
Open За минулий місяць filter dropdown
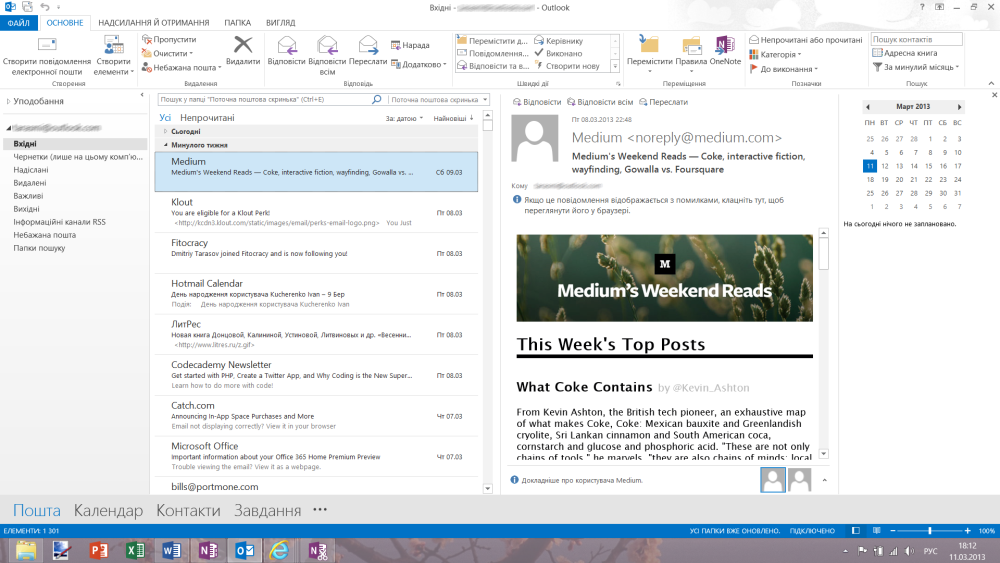click(916, 67)
